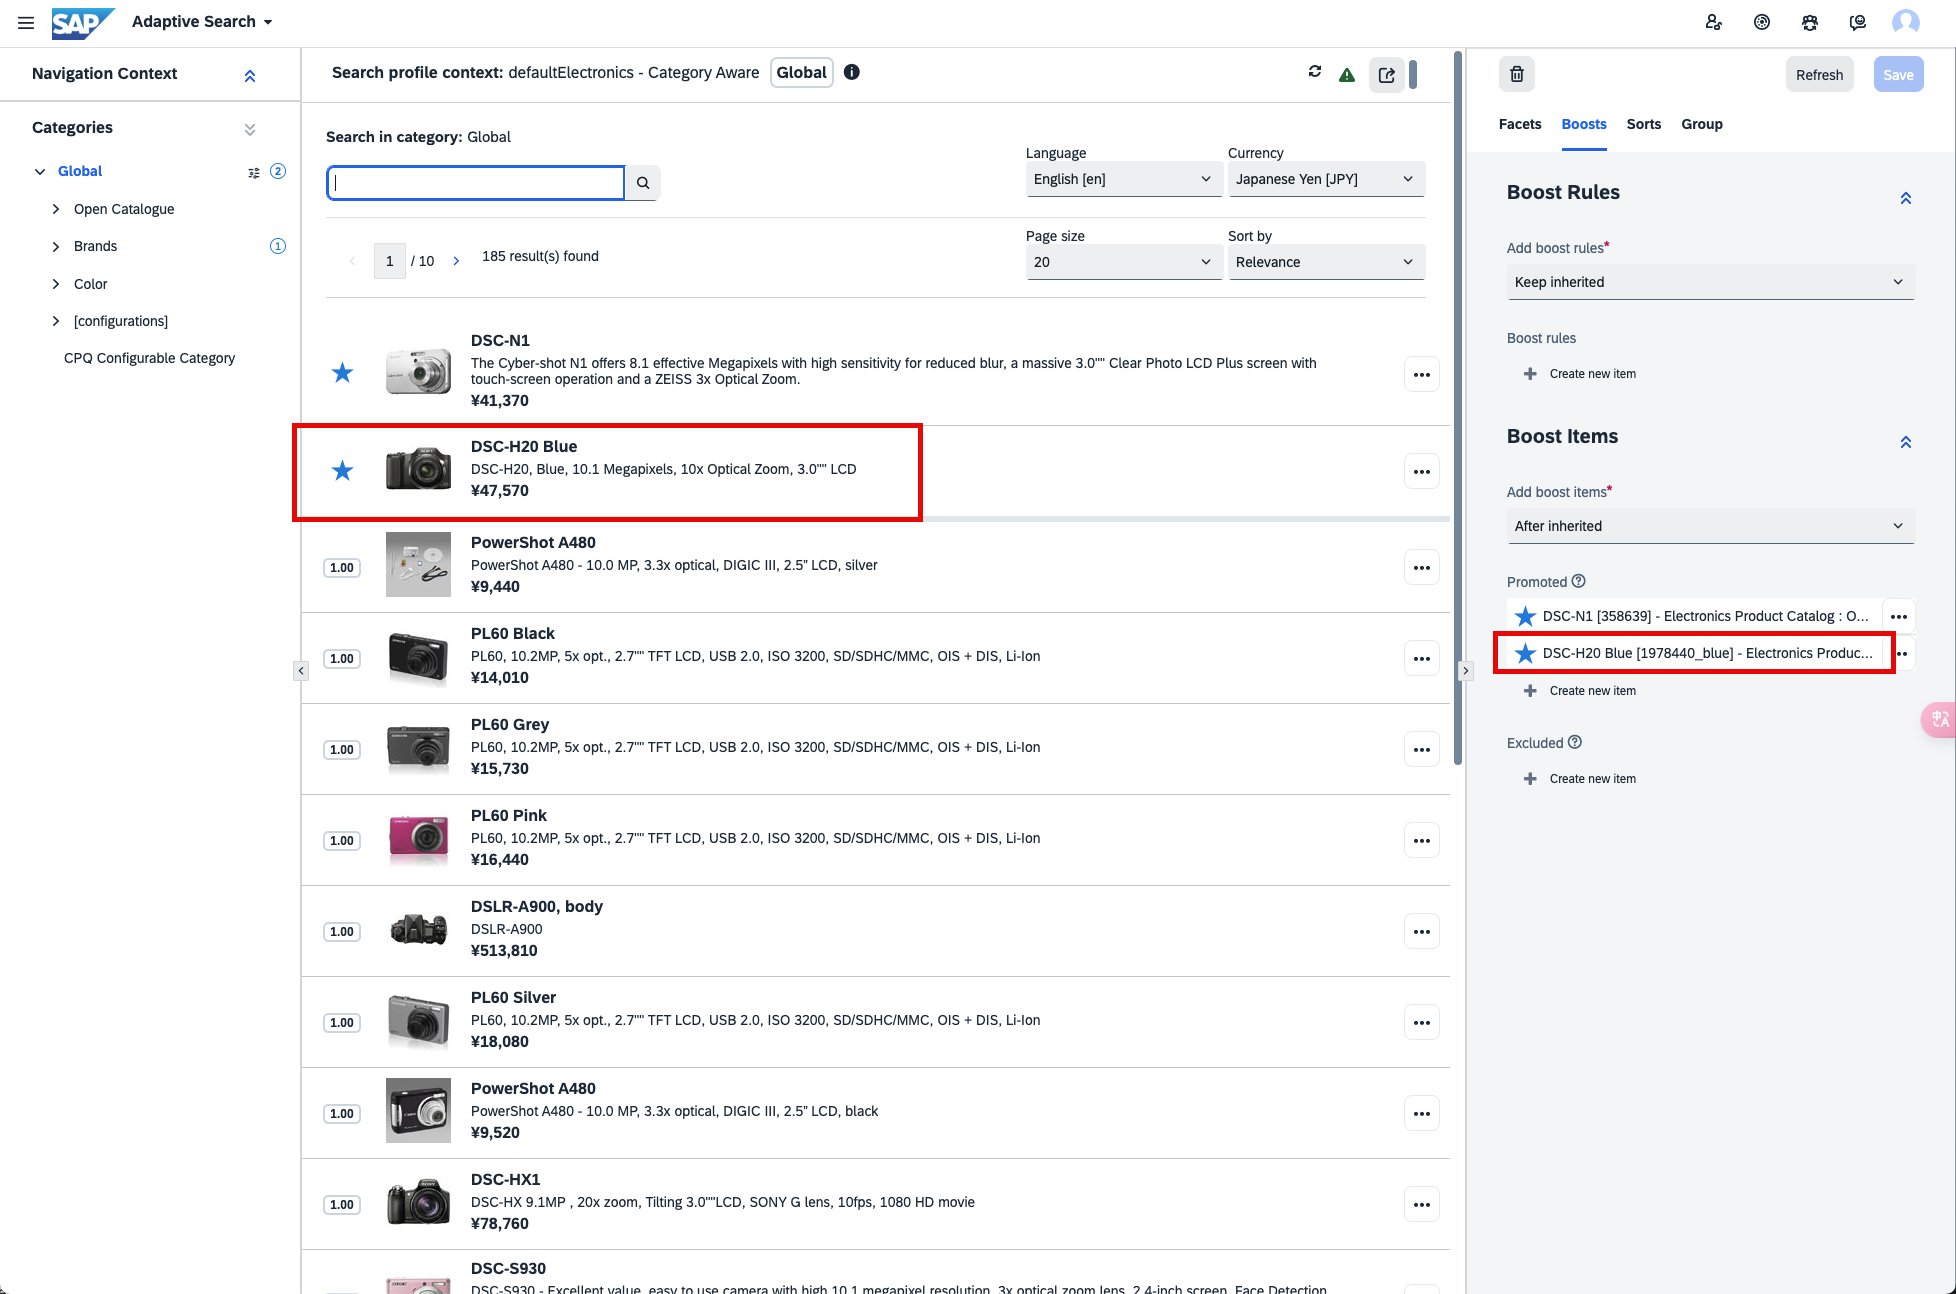This screenshot has width=1956, height=1294.
Task: Open the Add boost rules dropdown
Action: (x=1710, y=282)
